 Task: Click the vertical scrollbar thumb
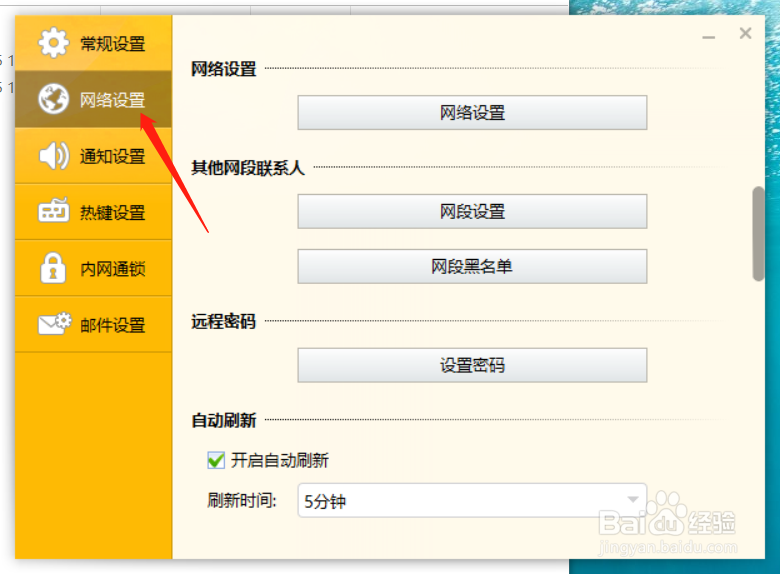(758, 234)
